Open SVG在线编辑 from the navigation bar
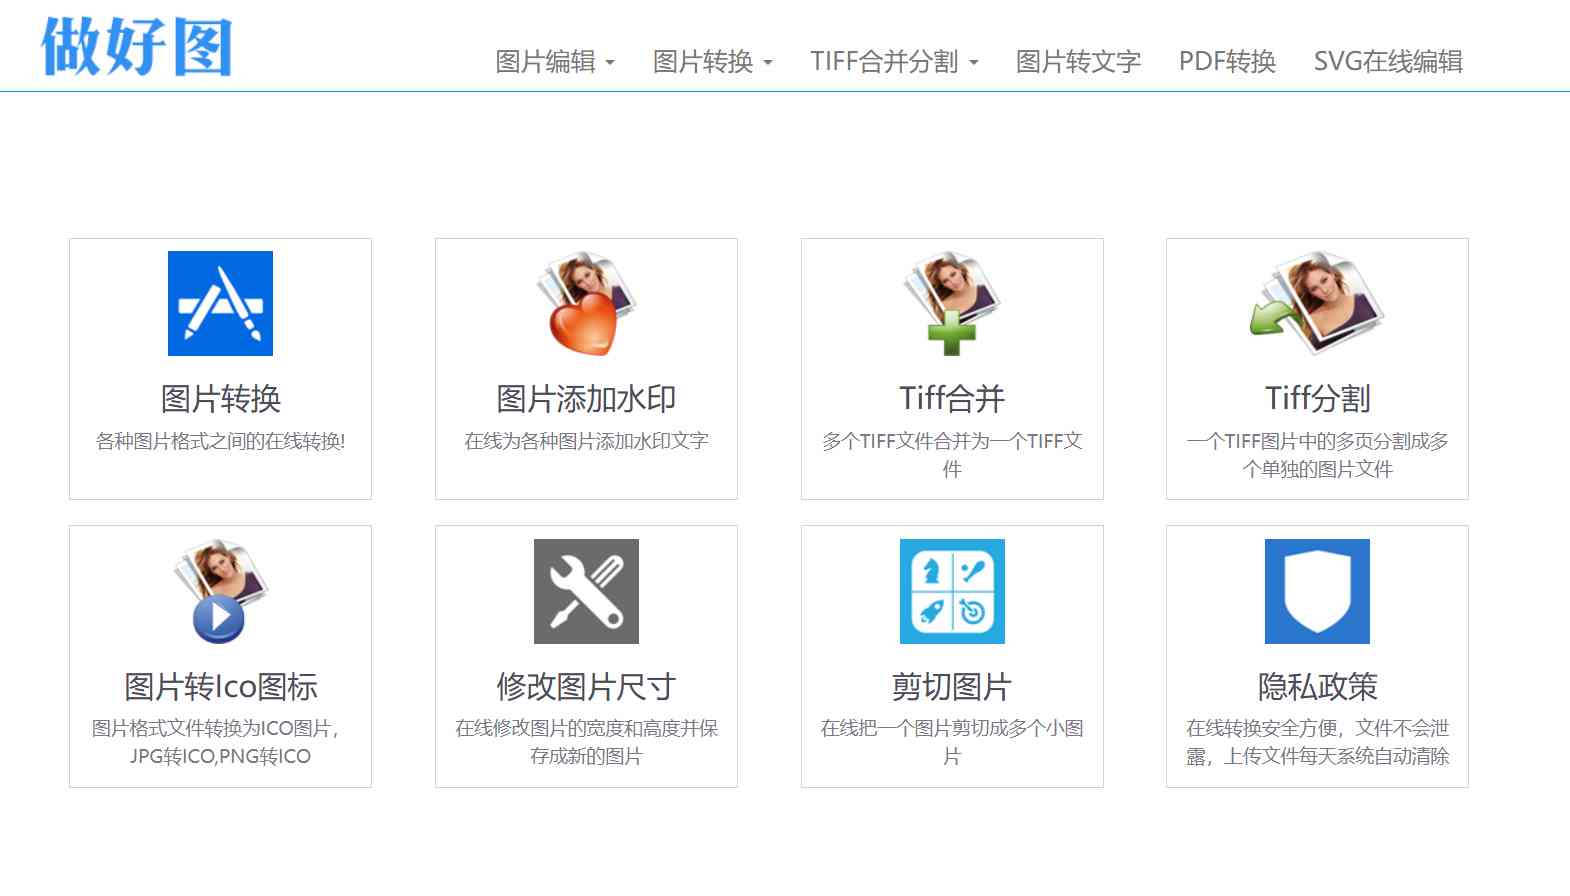This screenshot has width=1570, height=896. (x=1388, y=62)
